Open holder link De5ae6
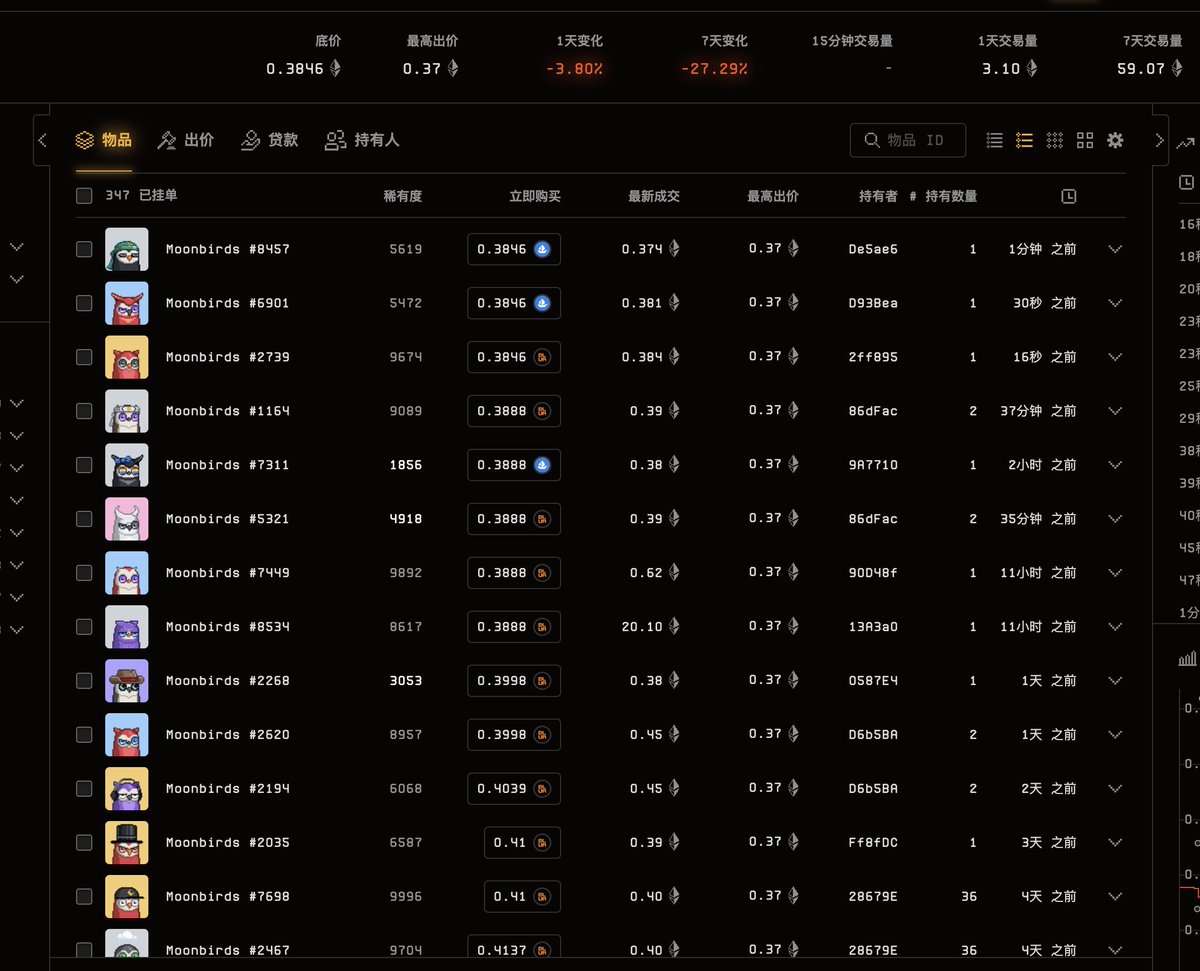 873,249
